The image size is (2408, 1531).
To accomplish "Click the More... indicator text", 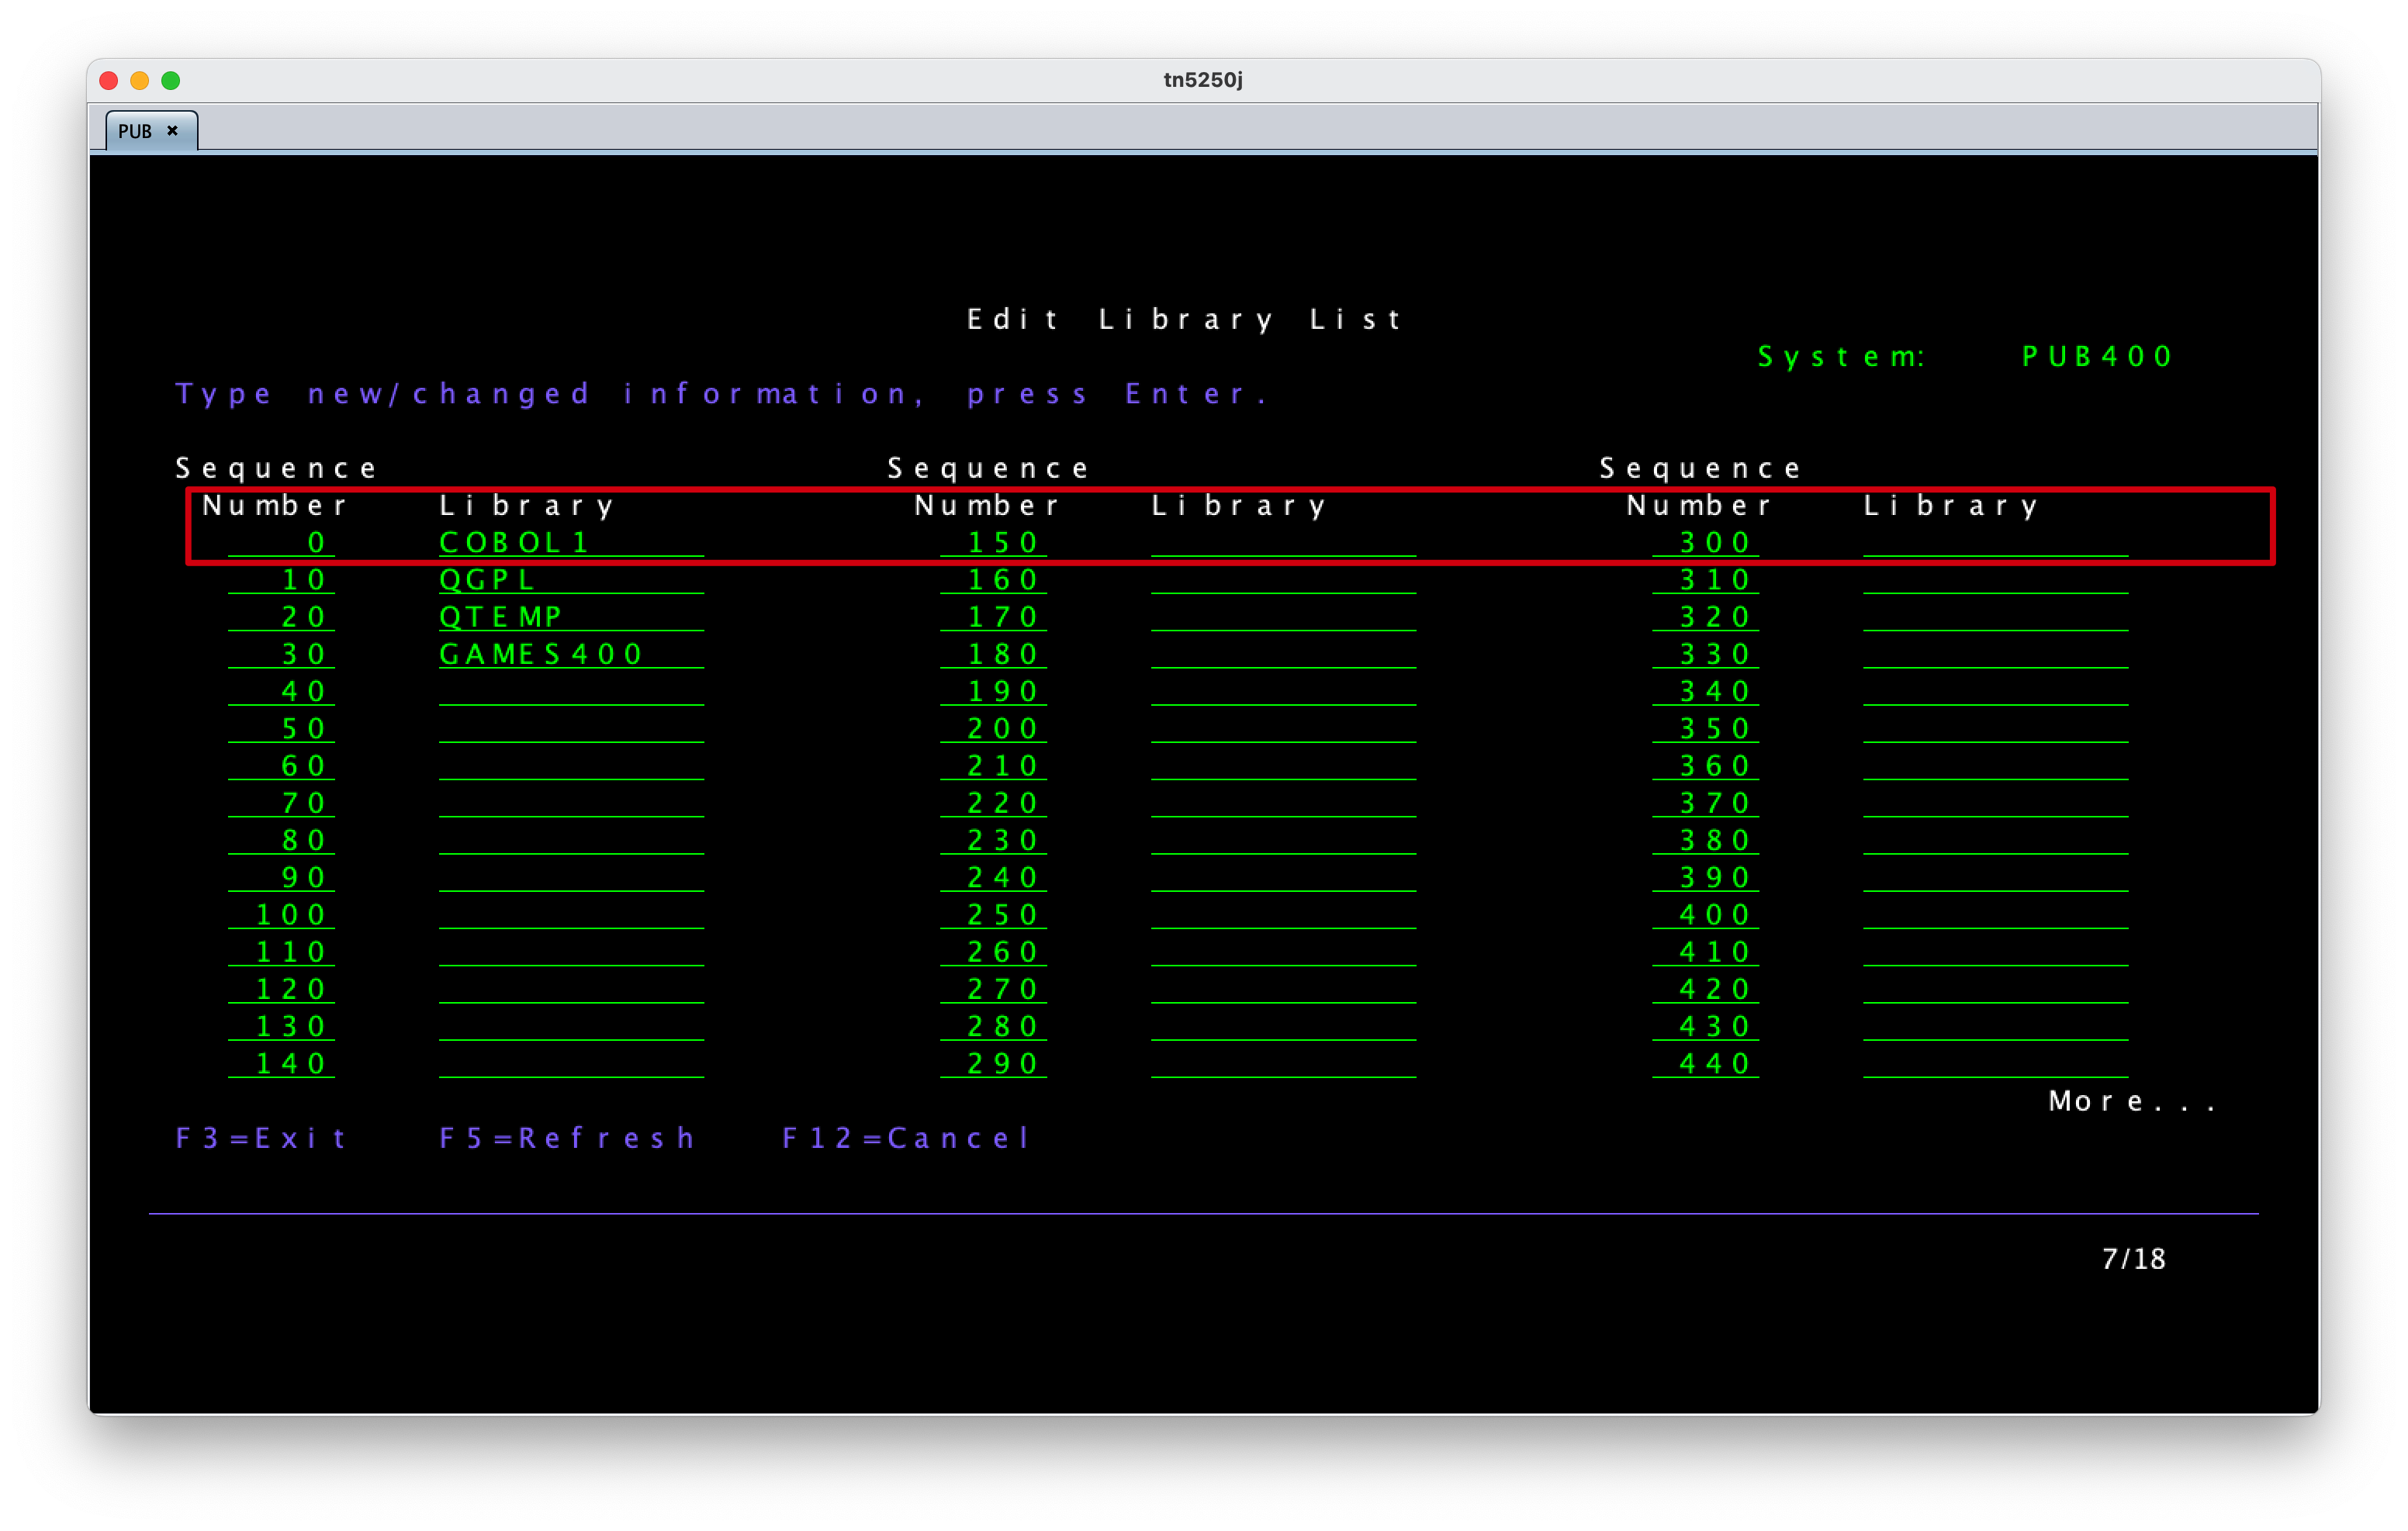I will [2132, 1101].
